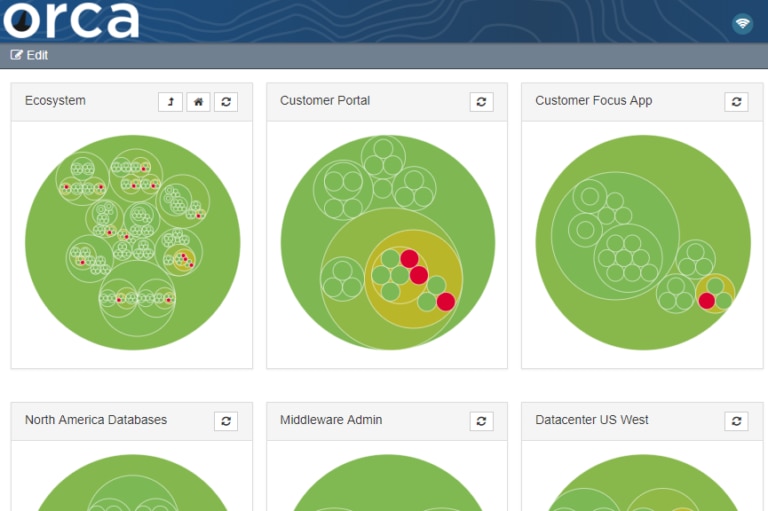Image resolution: width=768 pixels, height=511 pixels.
Task: Click the home icon in Ecosystem panel
Action: (x=198, y=102)
